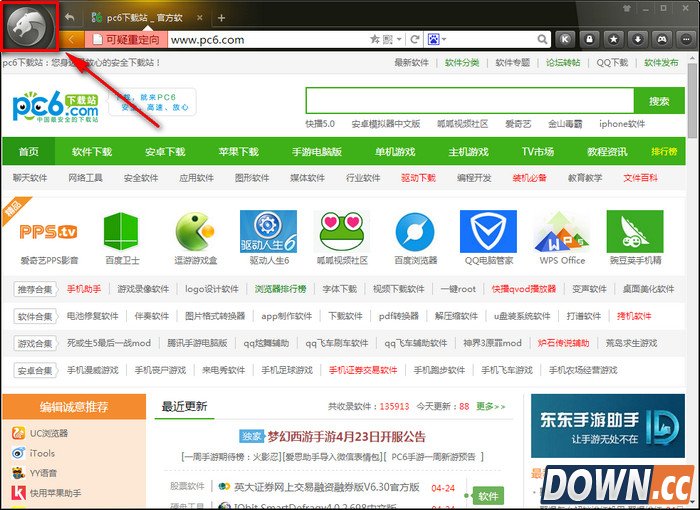The width and height of the screenshot is (700, 510).
Task: Click the 百度浏览器 blue icon
Action: [415, 232]
